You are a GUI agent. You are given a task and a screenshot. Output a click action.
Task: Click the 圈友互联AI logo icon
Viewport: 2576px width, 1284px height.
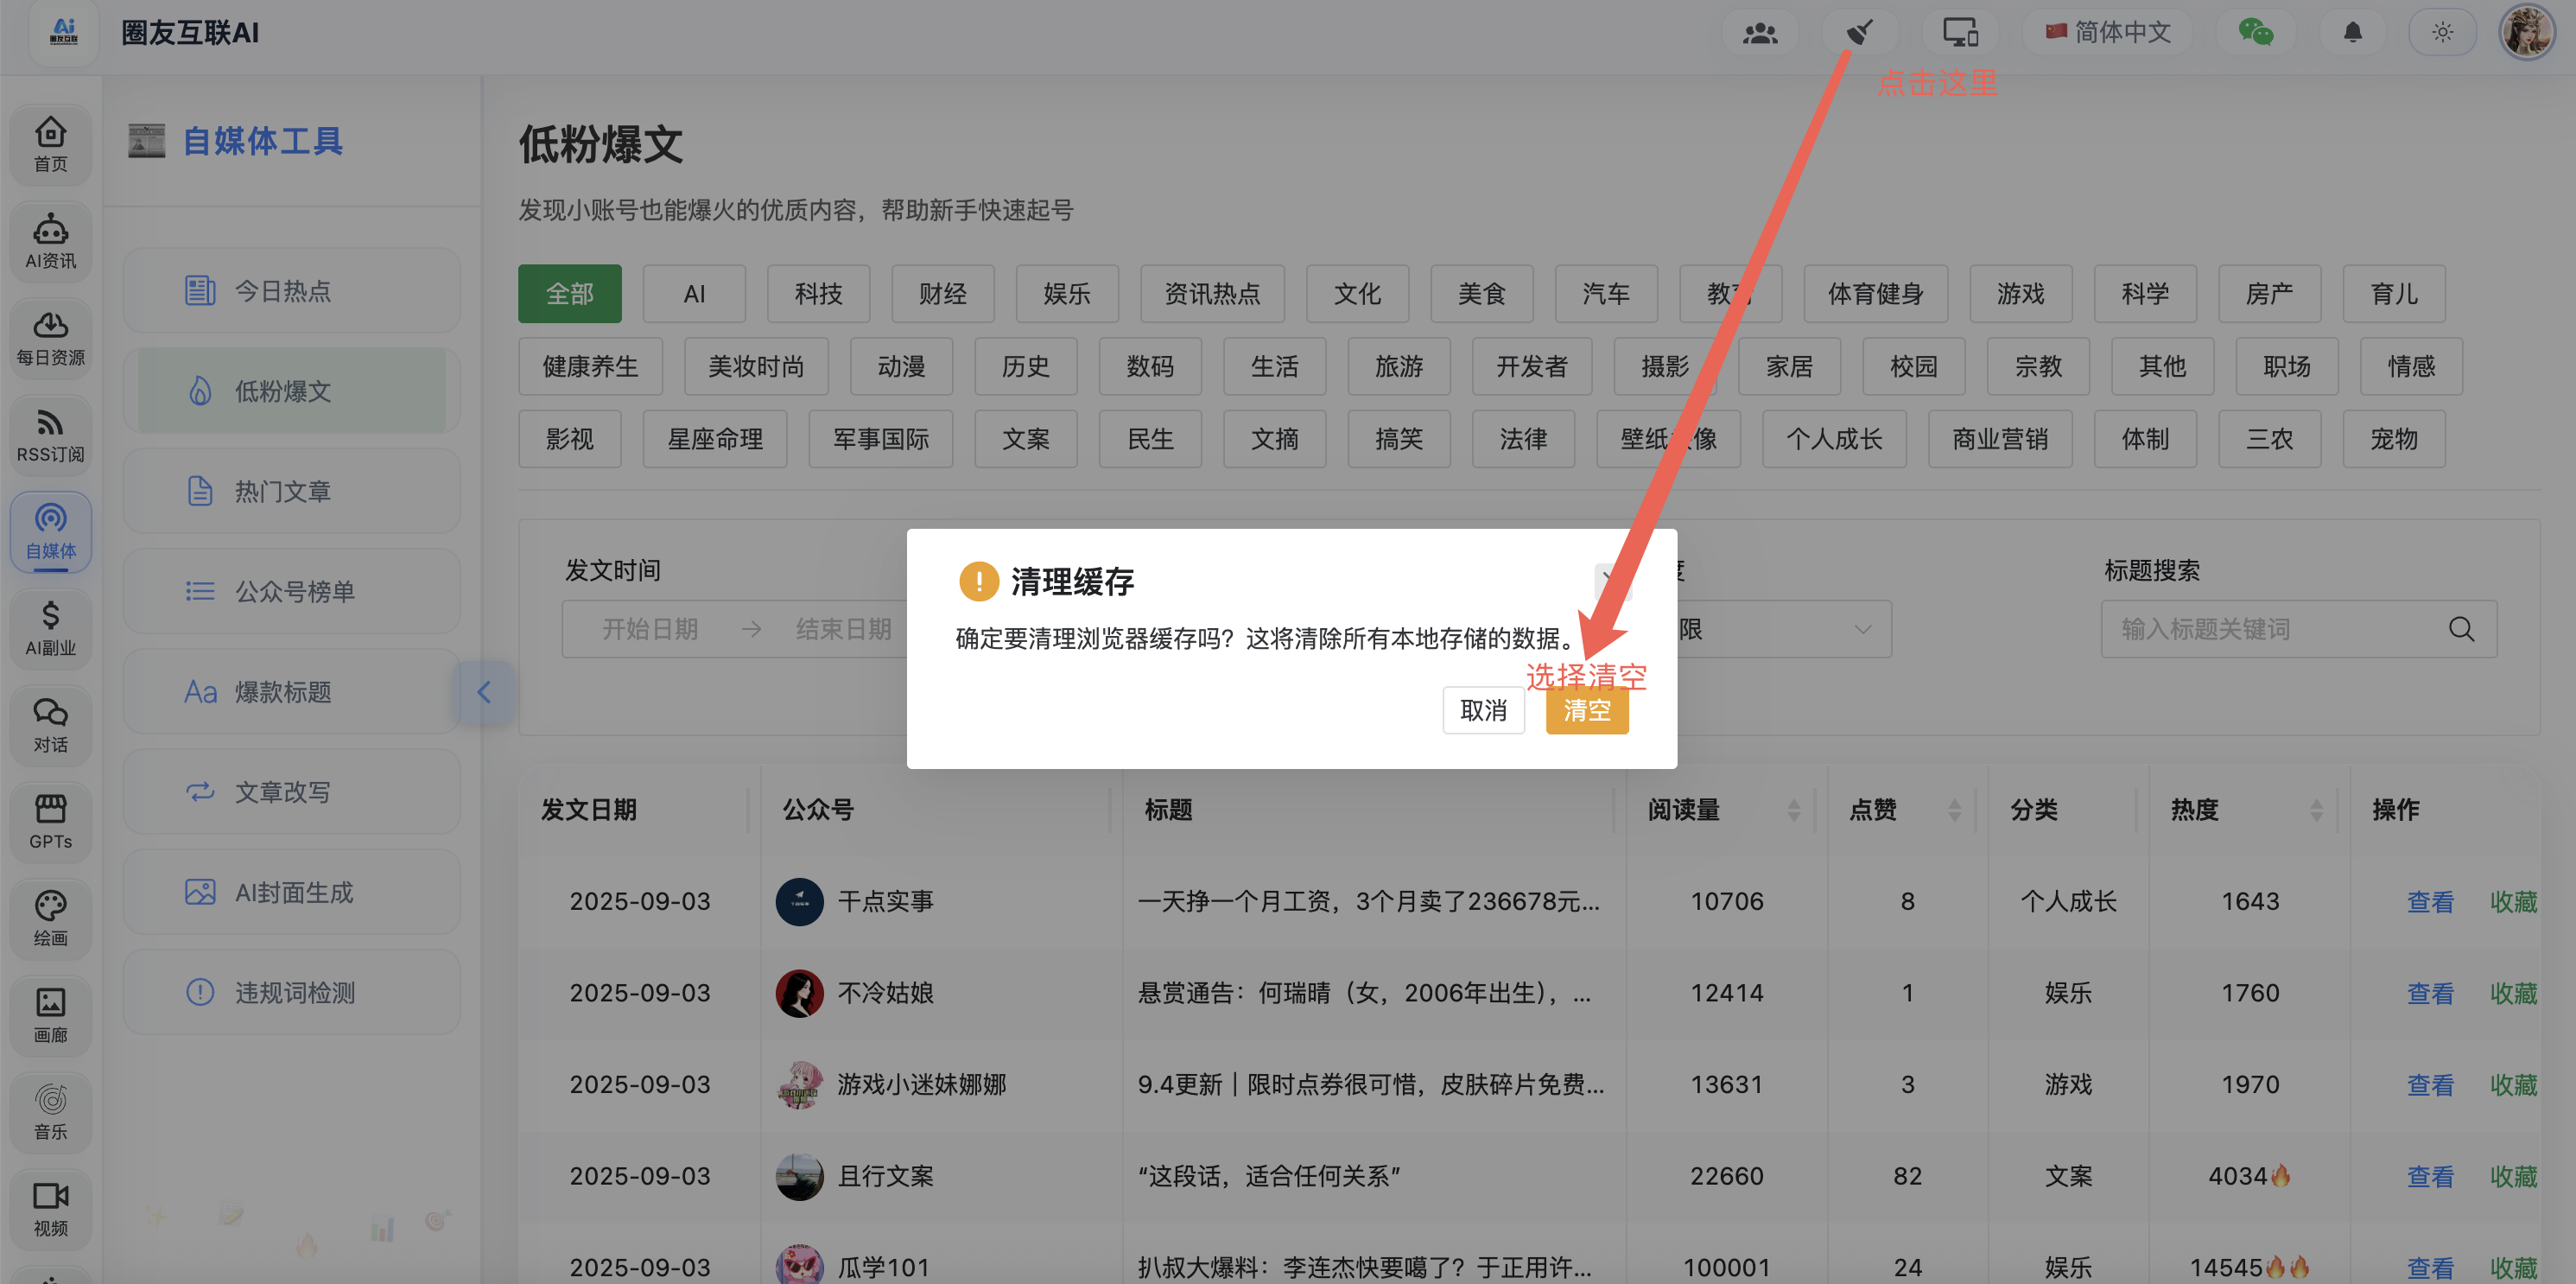[64, 32]
